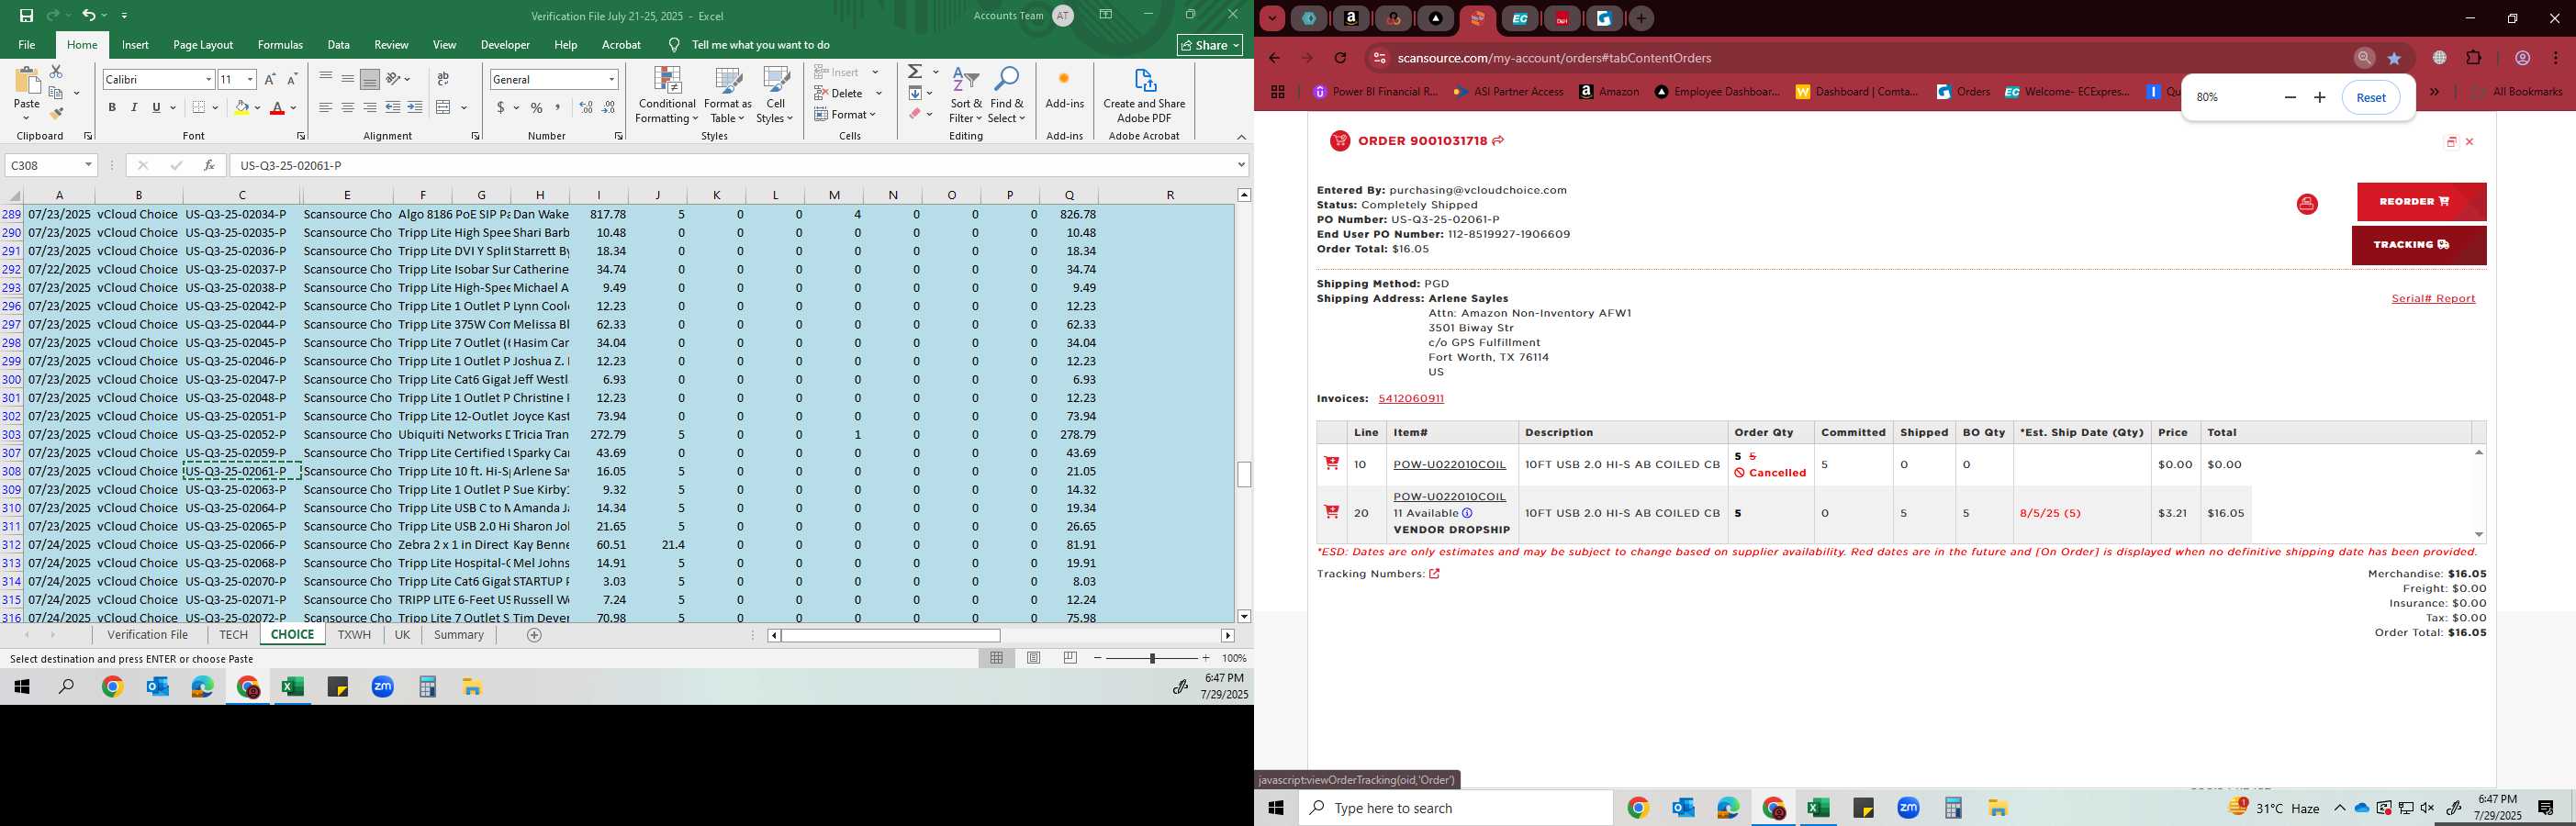Click the share arrow next to Order 9001031718
Image resolution: width=2576 pixels, height=826 pixels.
pos(1498,141)
